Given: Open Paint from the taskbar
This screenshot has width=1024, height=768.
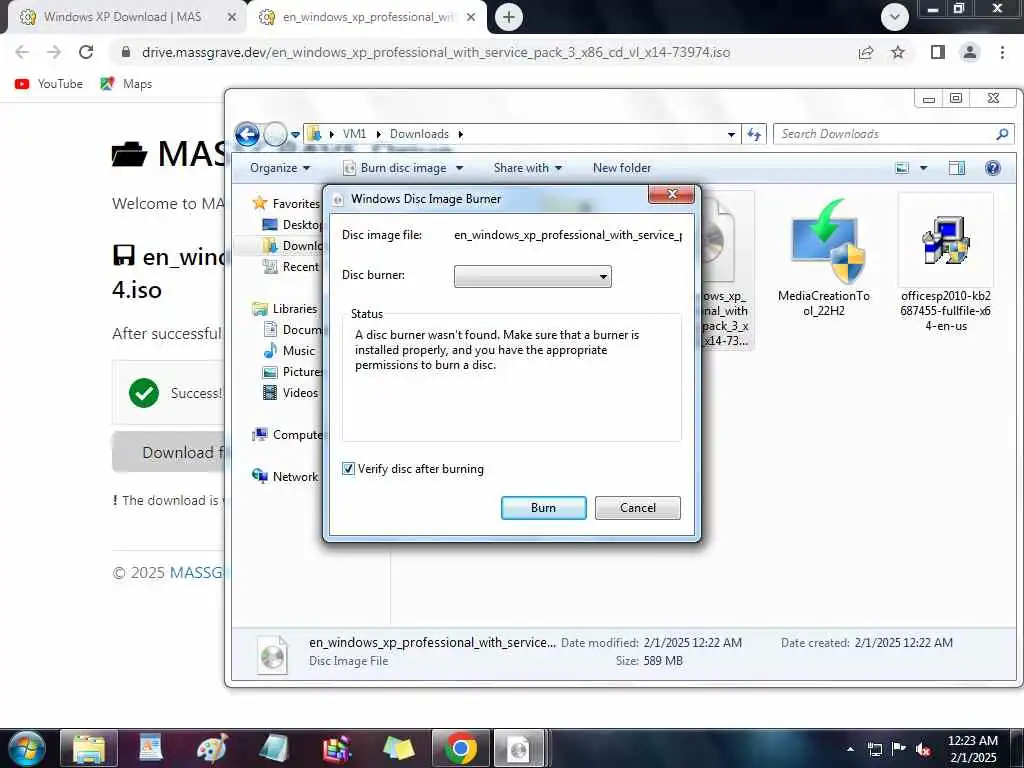Looking at the screenshot, I should 212,748.
